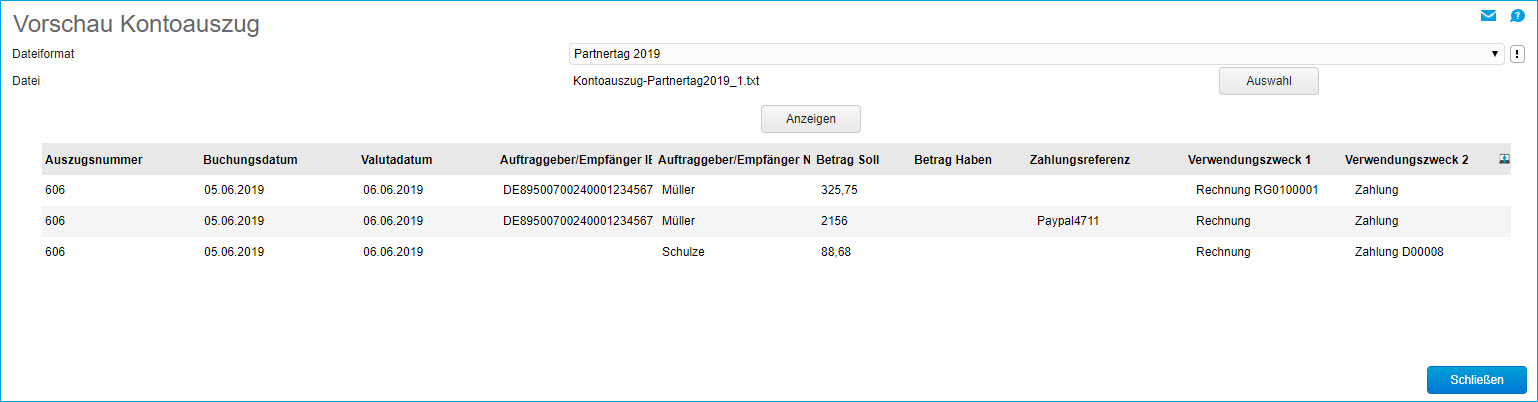Viewport: 1538px width, 402px height.
Task: Click the Anzeigen button
Action: point(810,118)
